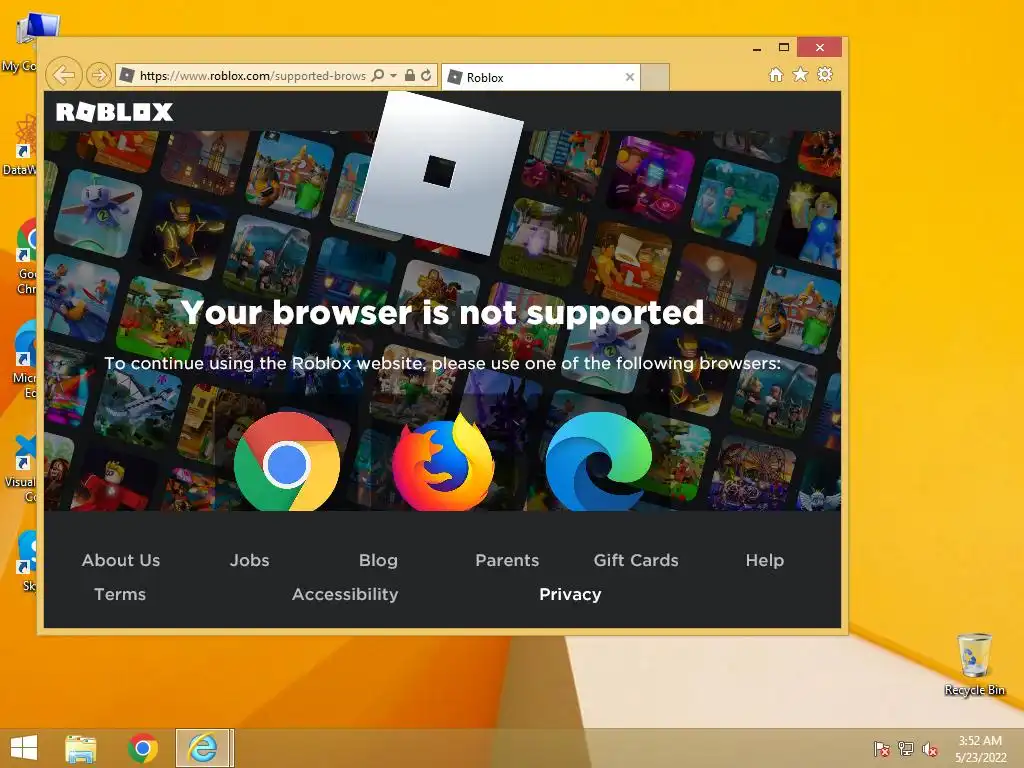The width and height of the screenshot is (1024, 768).
Task: Open the Accessibility footer link
Action: [x=345, y=594]
